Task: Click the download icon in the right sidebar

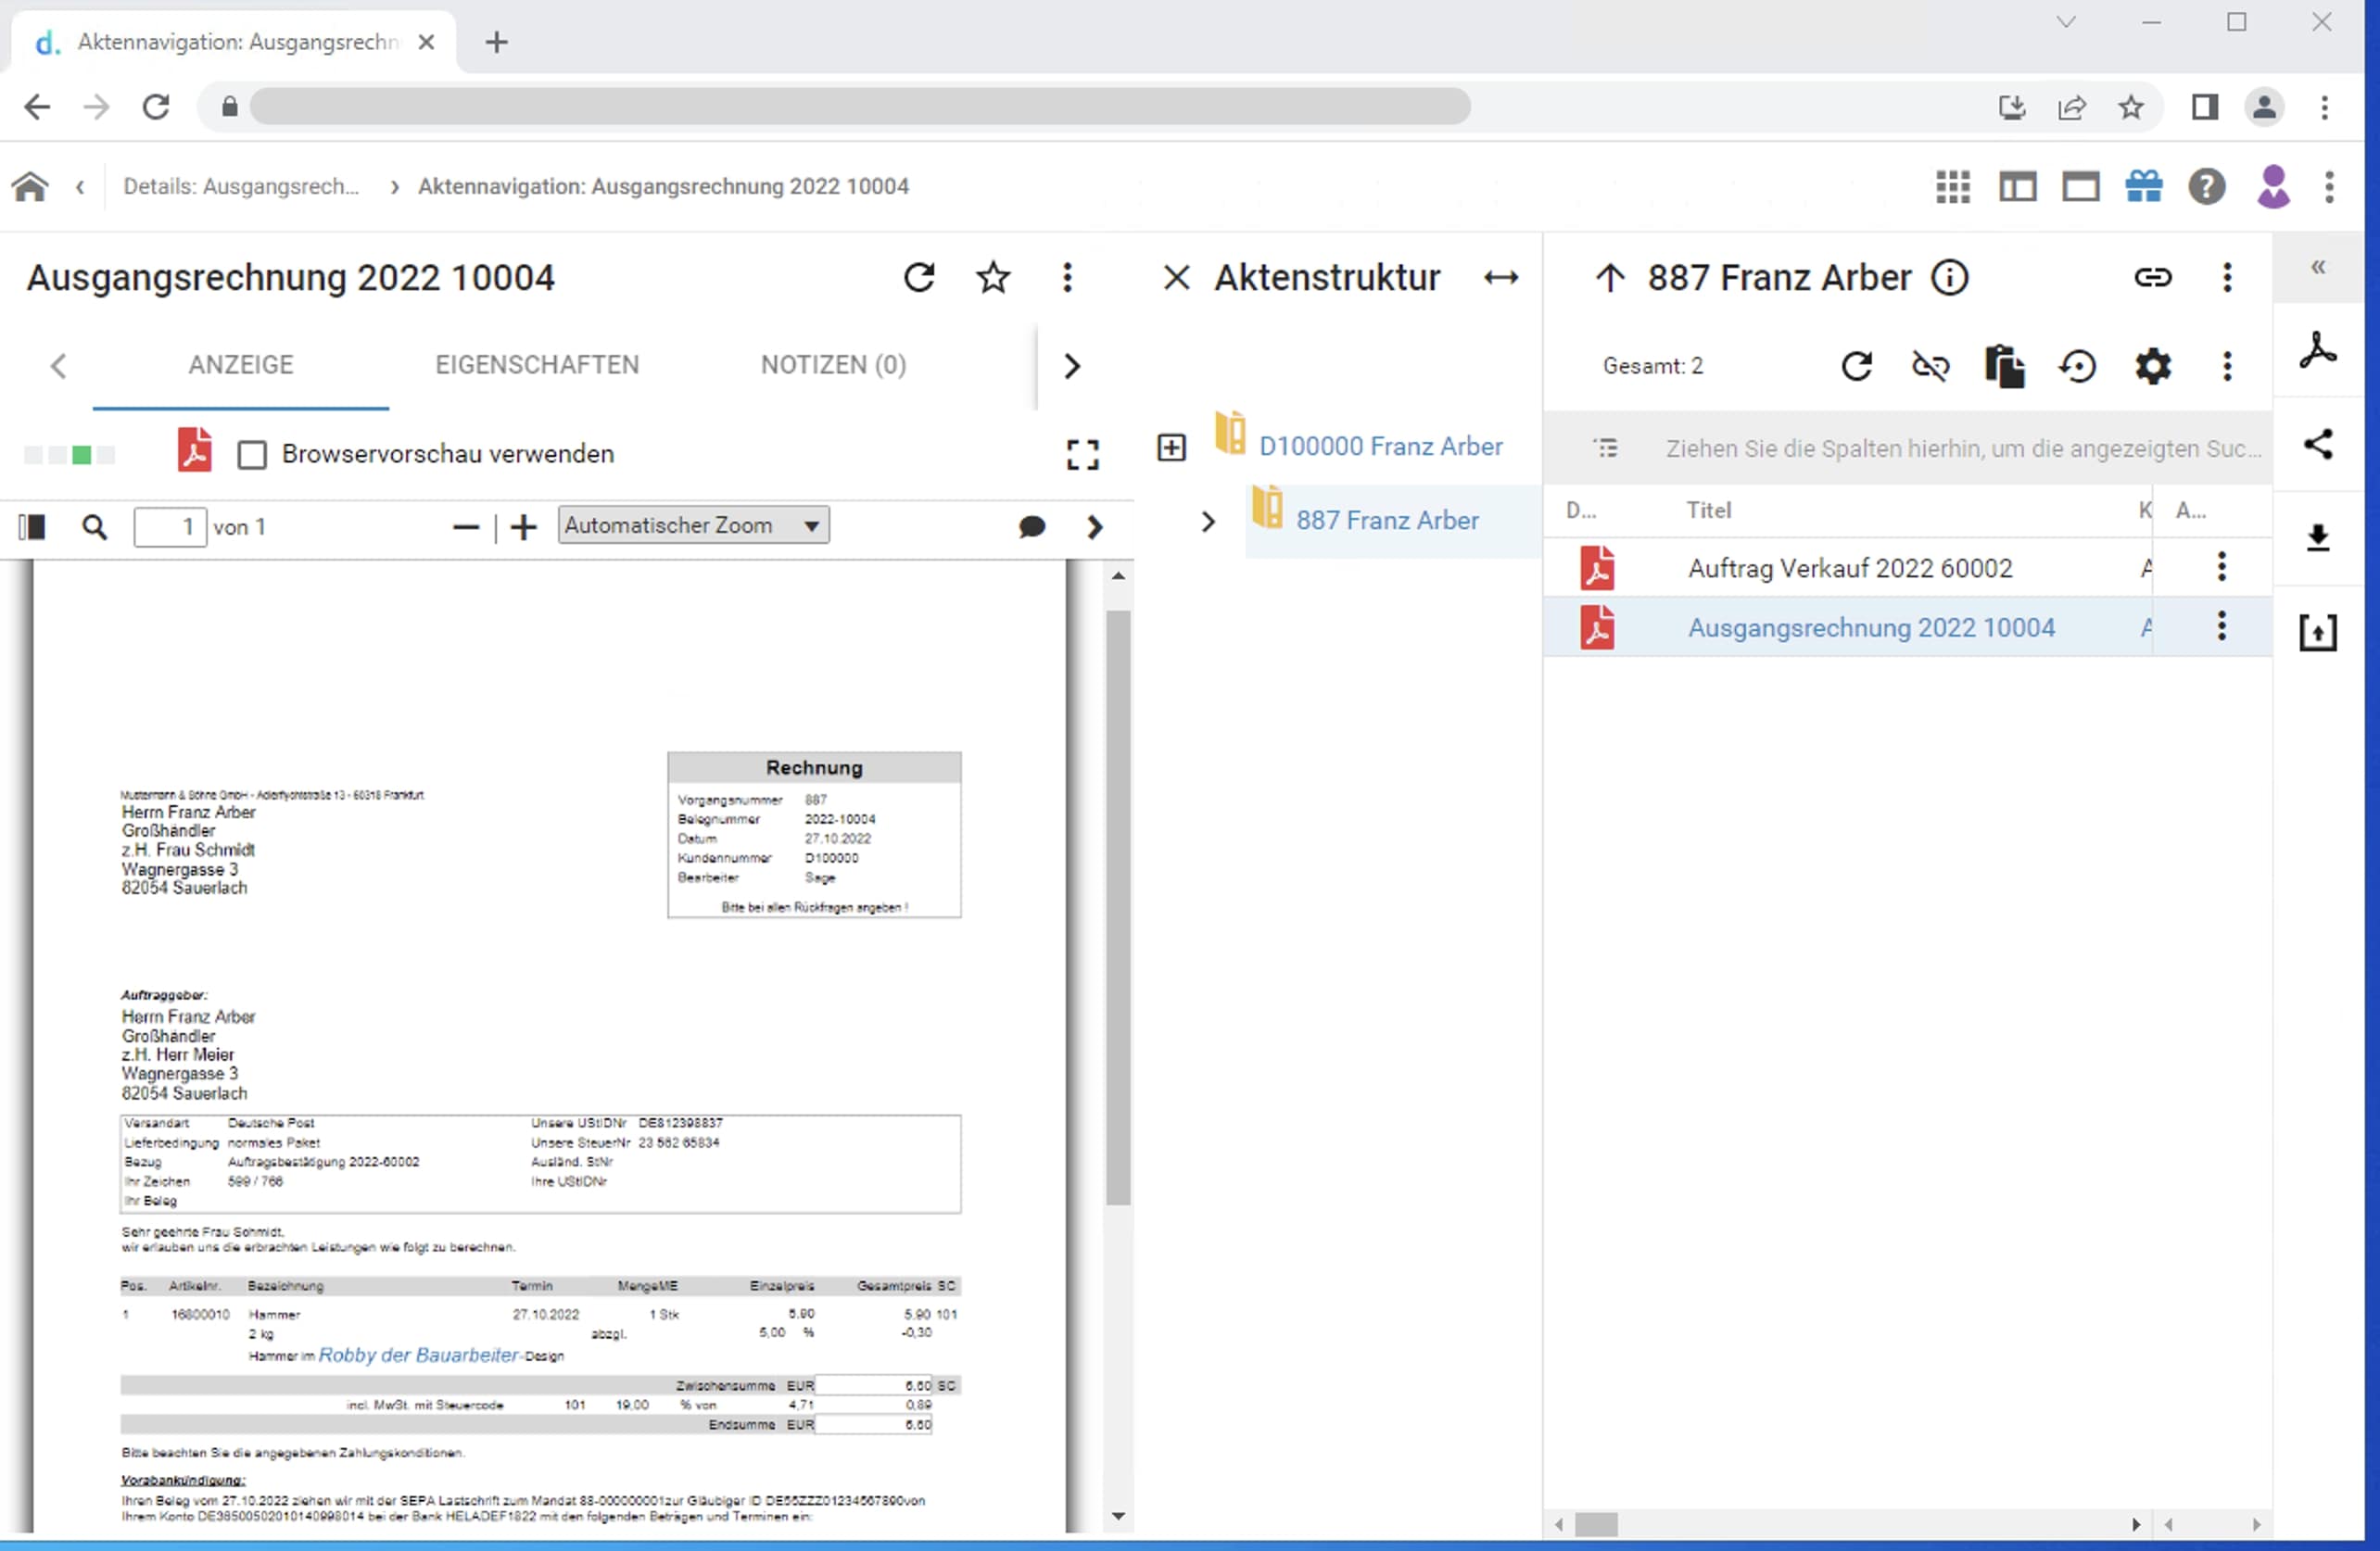Action: (x=2318, y=538)
